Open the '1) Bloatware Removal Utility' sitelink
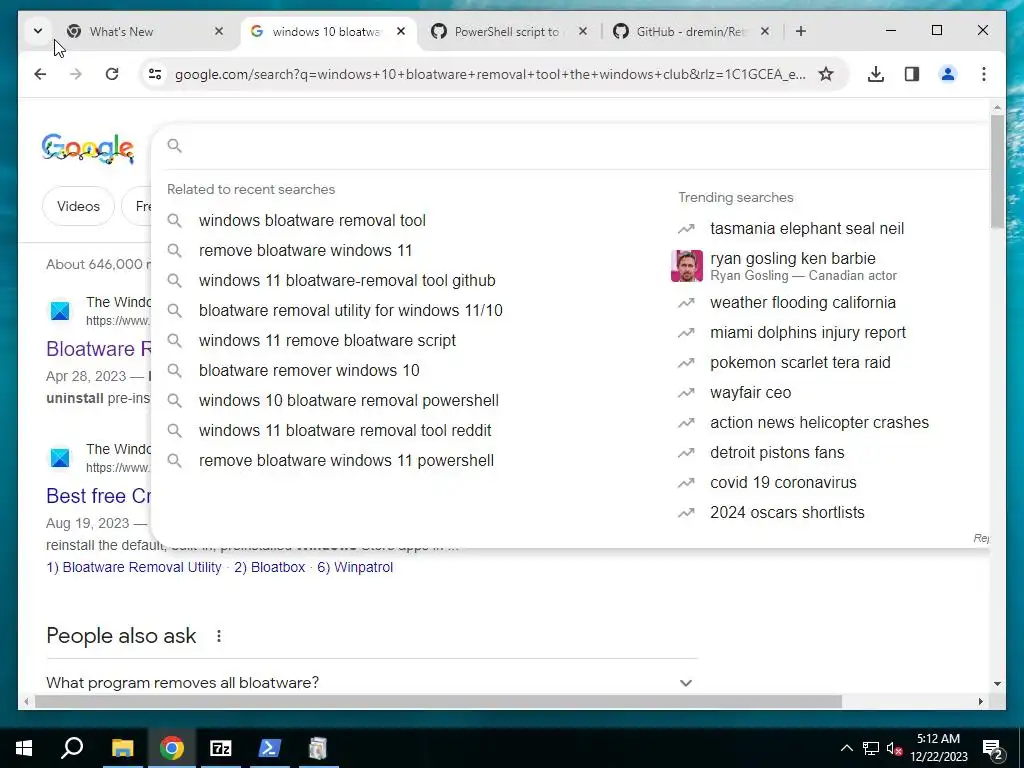Image resolution: width=1024 pixels, height=768 pixels. coord(134,568)
